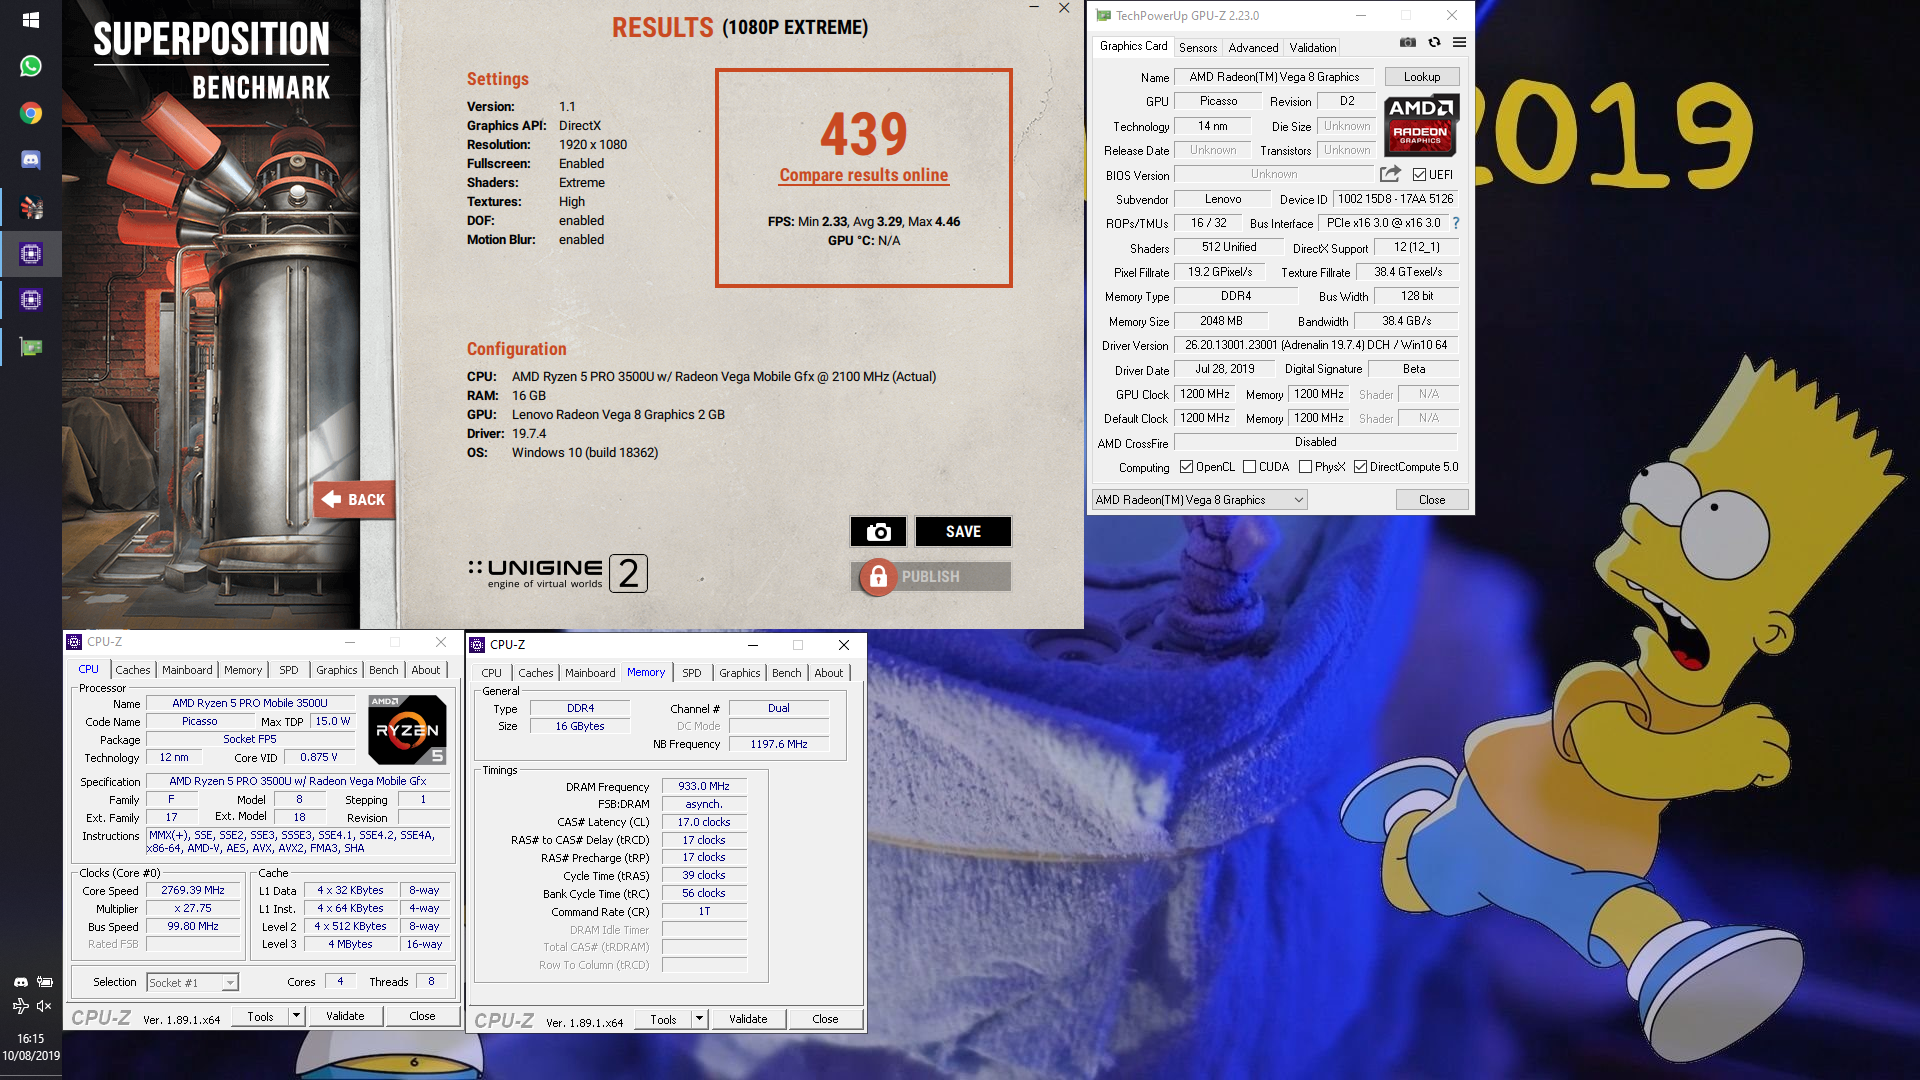Click the Discord system tray icon

[20, 982]
